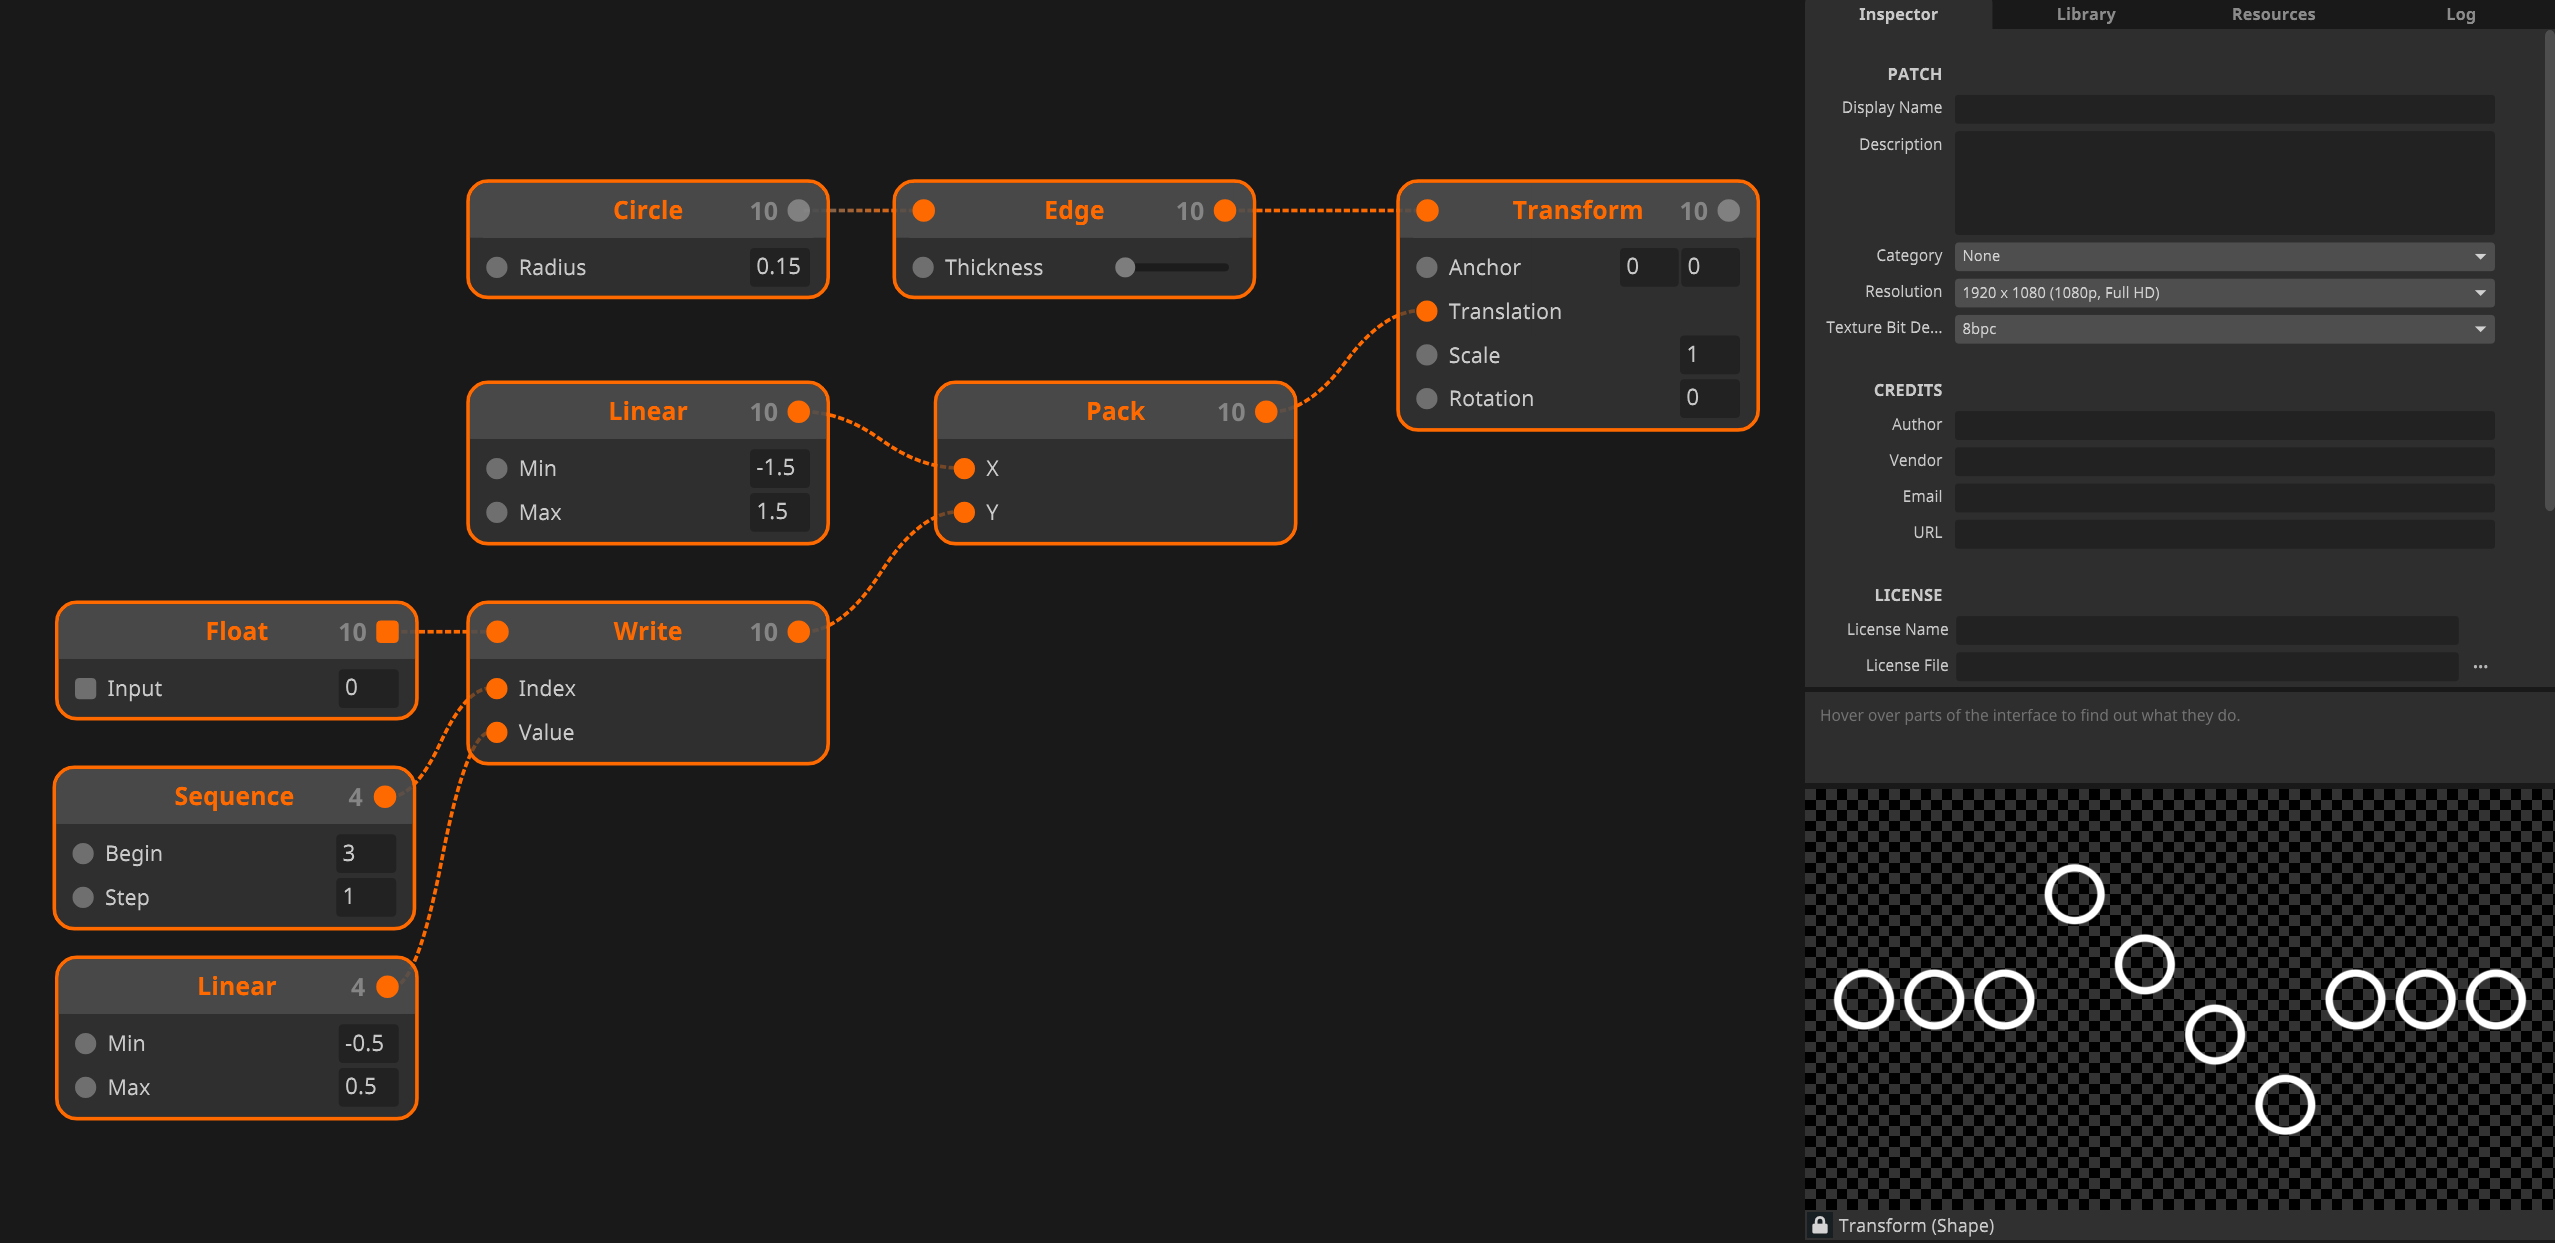Select the Pack node title
This screenshot has height=1243, width=2555.
tap(1115, 412)
